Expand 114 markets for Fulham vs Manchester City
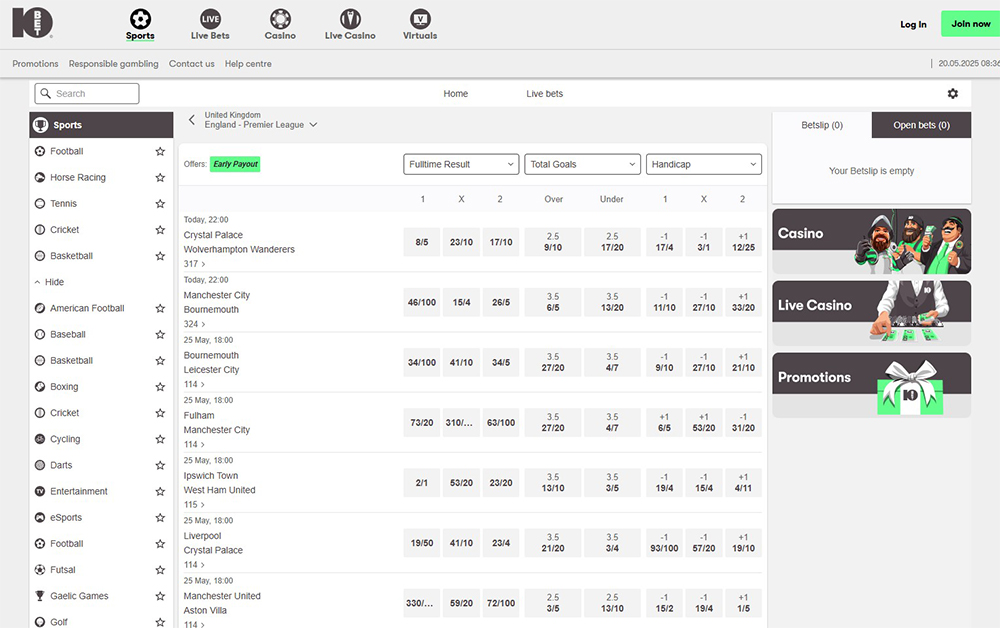This screenshot has height=628, width=1000. click(195, 444)
